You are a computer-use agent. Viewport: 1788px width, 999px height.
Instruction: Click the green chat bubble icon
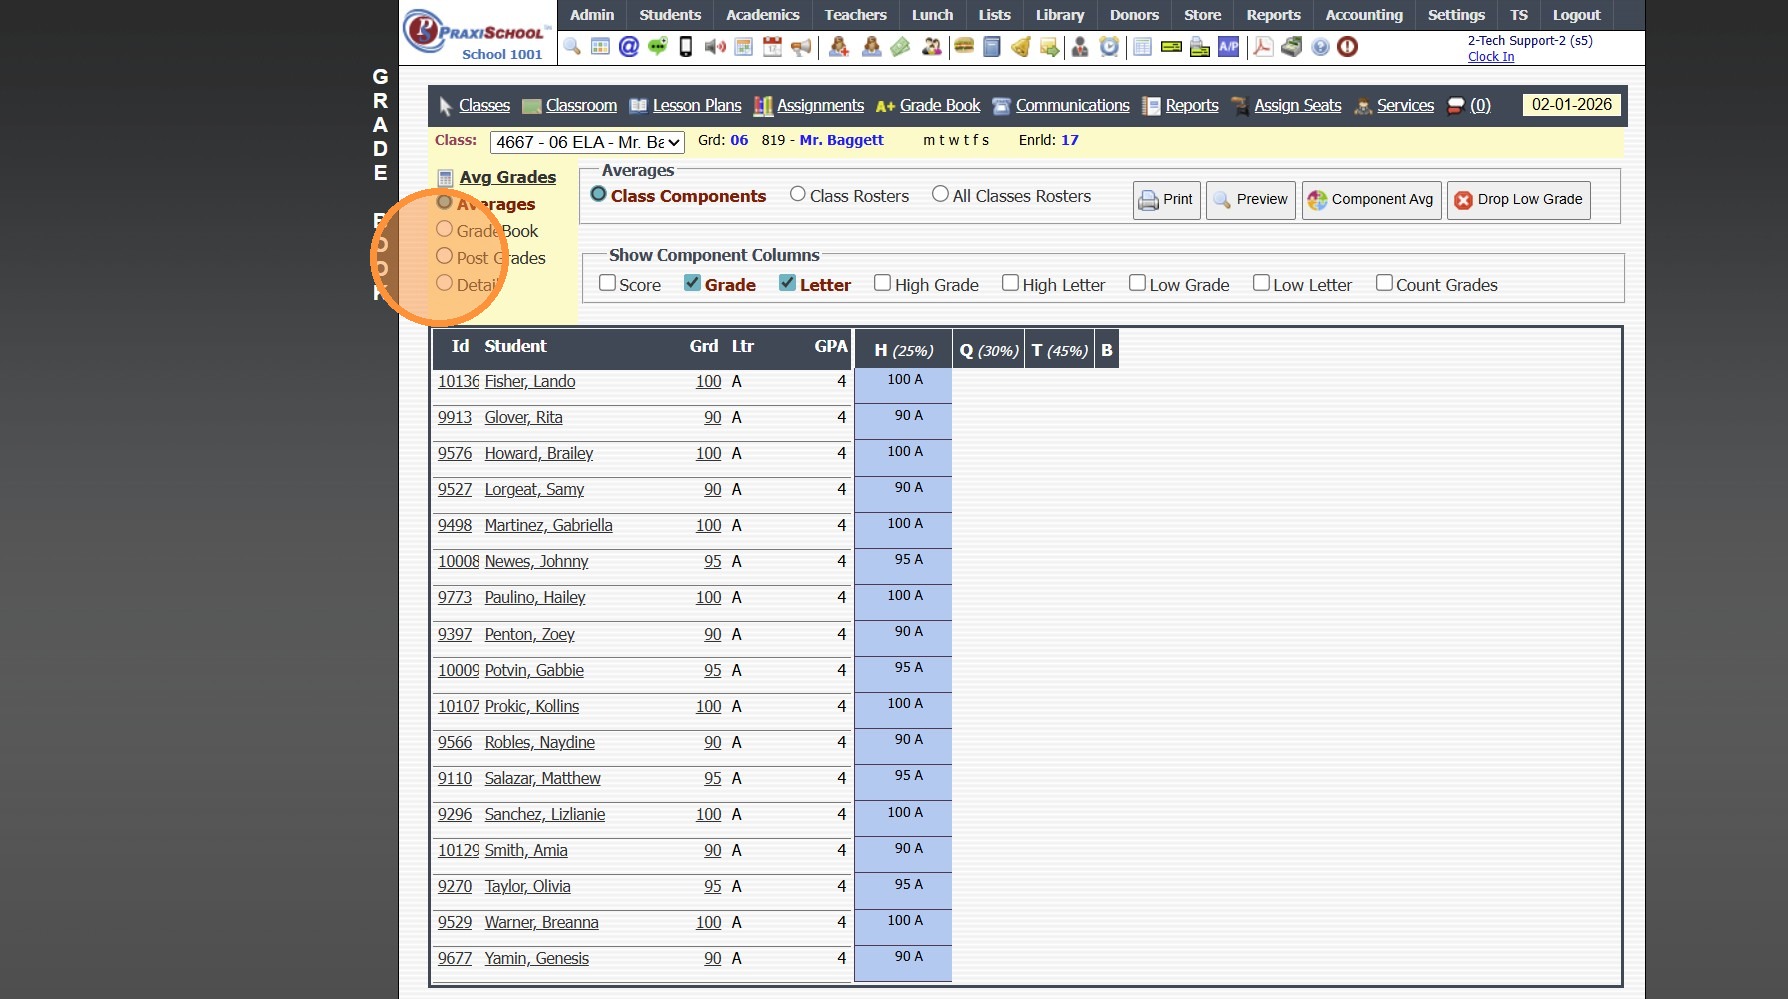pos(657,47)
